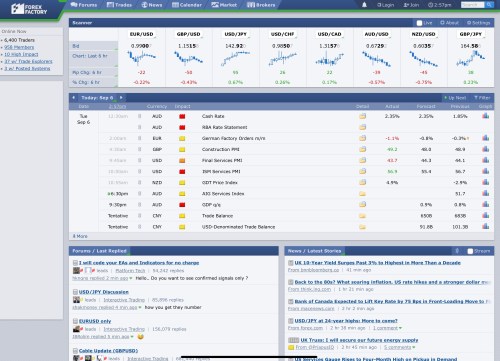
Task: Click the news panel options icon near Stream
Action: 457,251
